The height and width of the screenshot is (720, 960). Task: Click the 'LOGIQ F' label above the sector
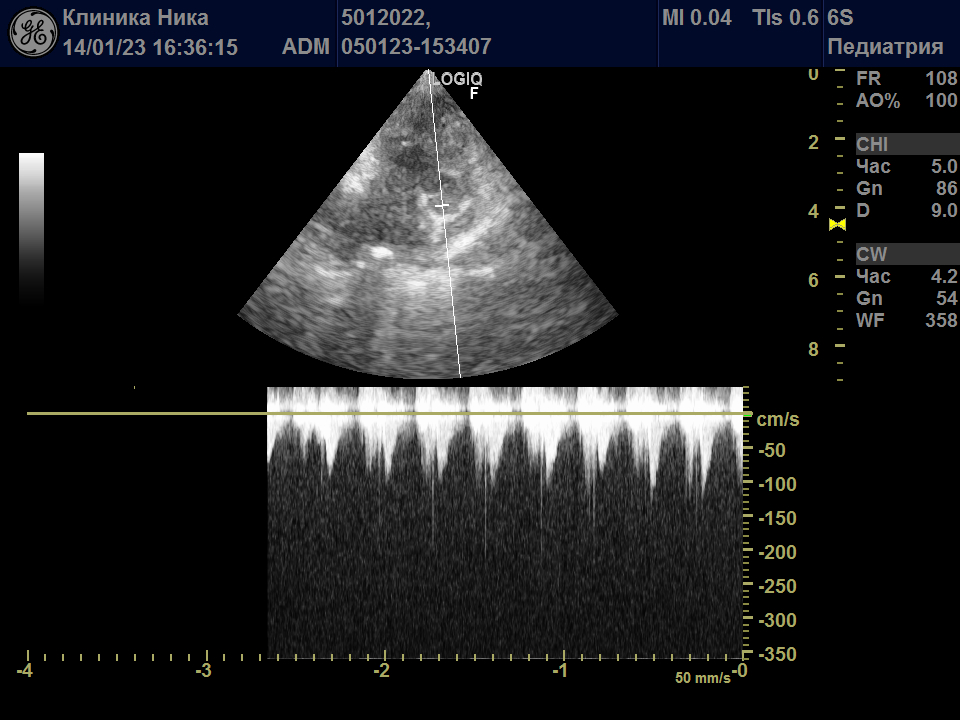coord(457,85)
